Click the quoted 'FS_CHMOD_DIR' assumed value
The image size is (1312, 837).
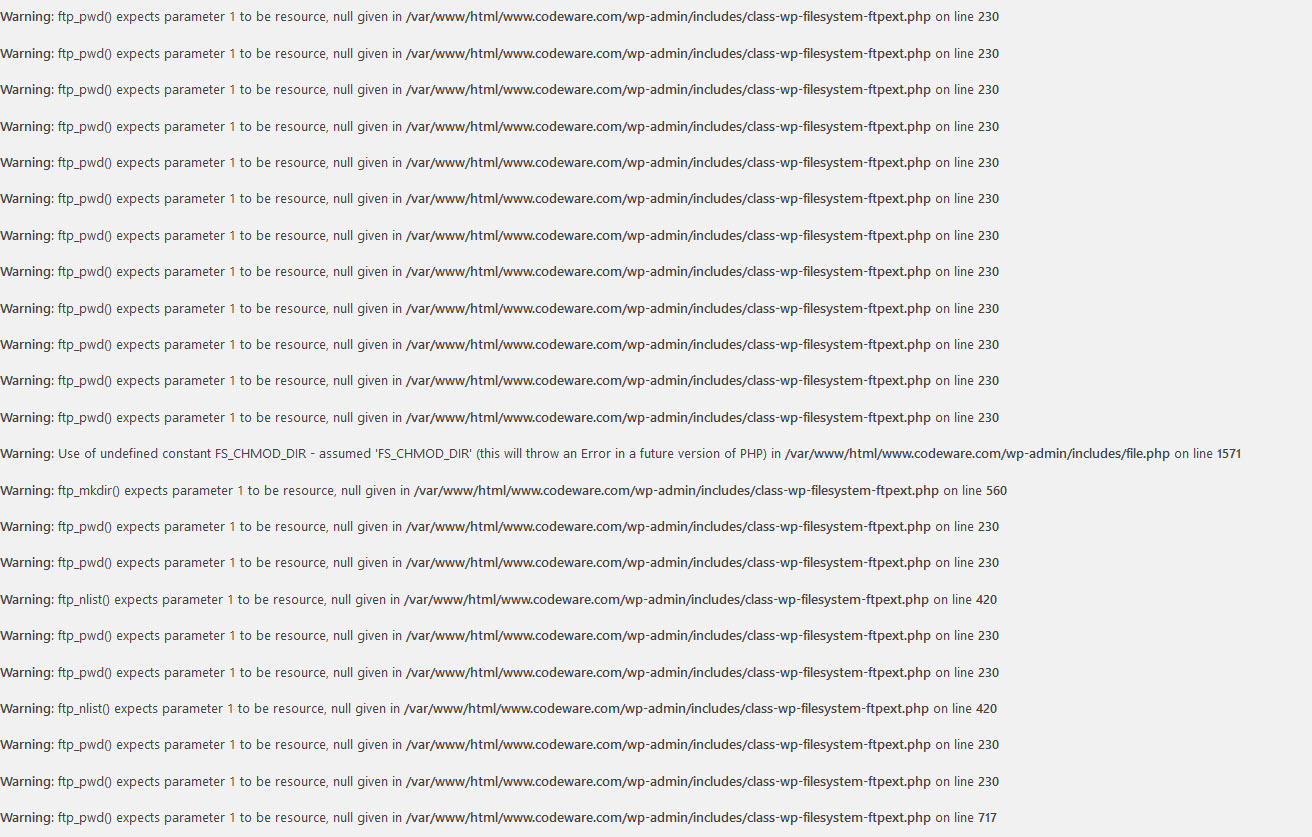(x=423, y=454)
